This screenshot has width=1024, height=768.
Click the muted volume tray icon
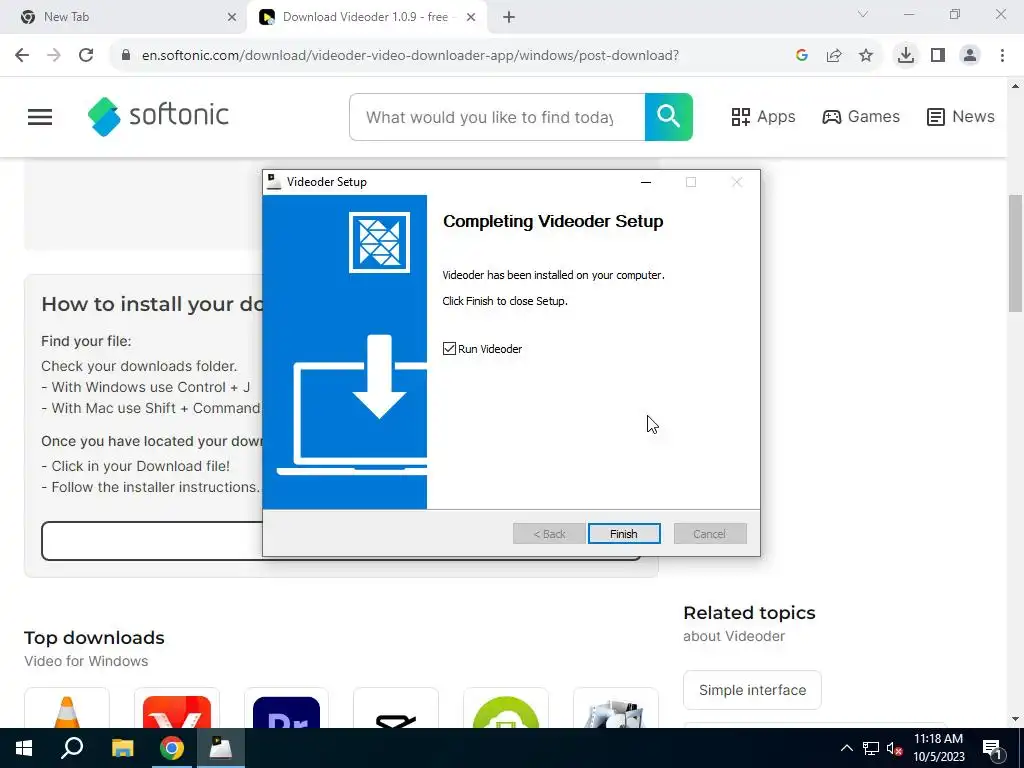click(894, 748)
